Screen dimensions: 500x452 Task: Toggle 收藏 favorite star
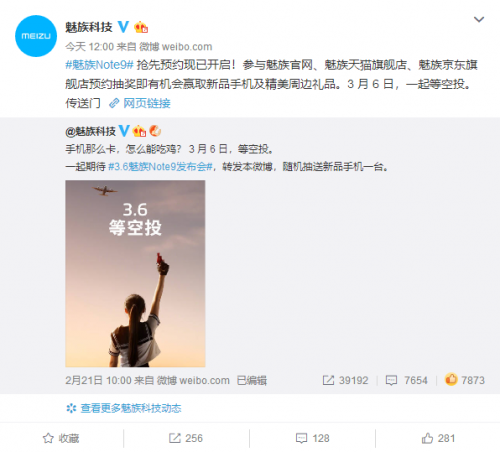click(61, 438)
